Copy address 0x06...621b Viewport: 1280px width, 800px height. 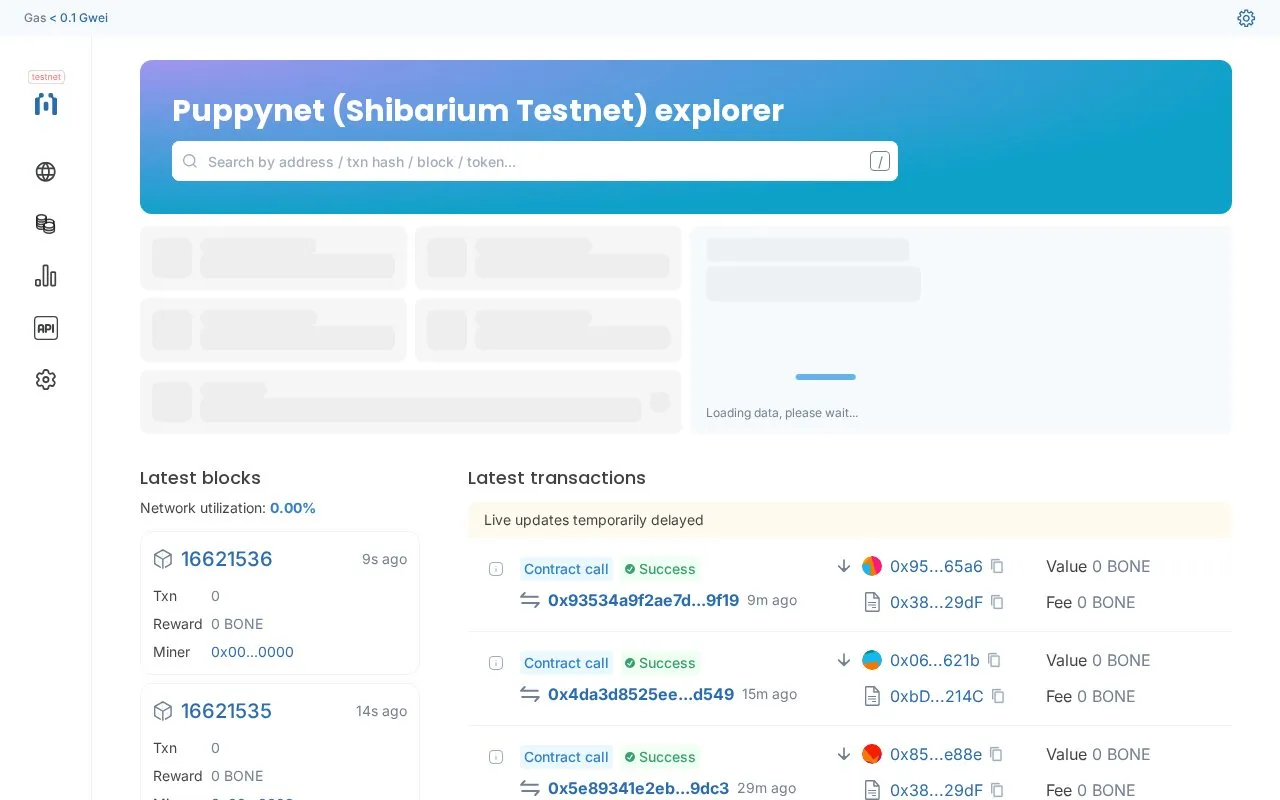click(x=994, y=660)
